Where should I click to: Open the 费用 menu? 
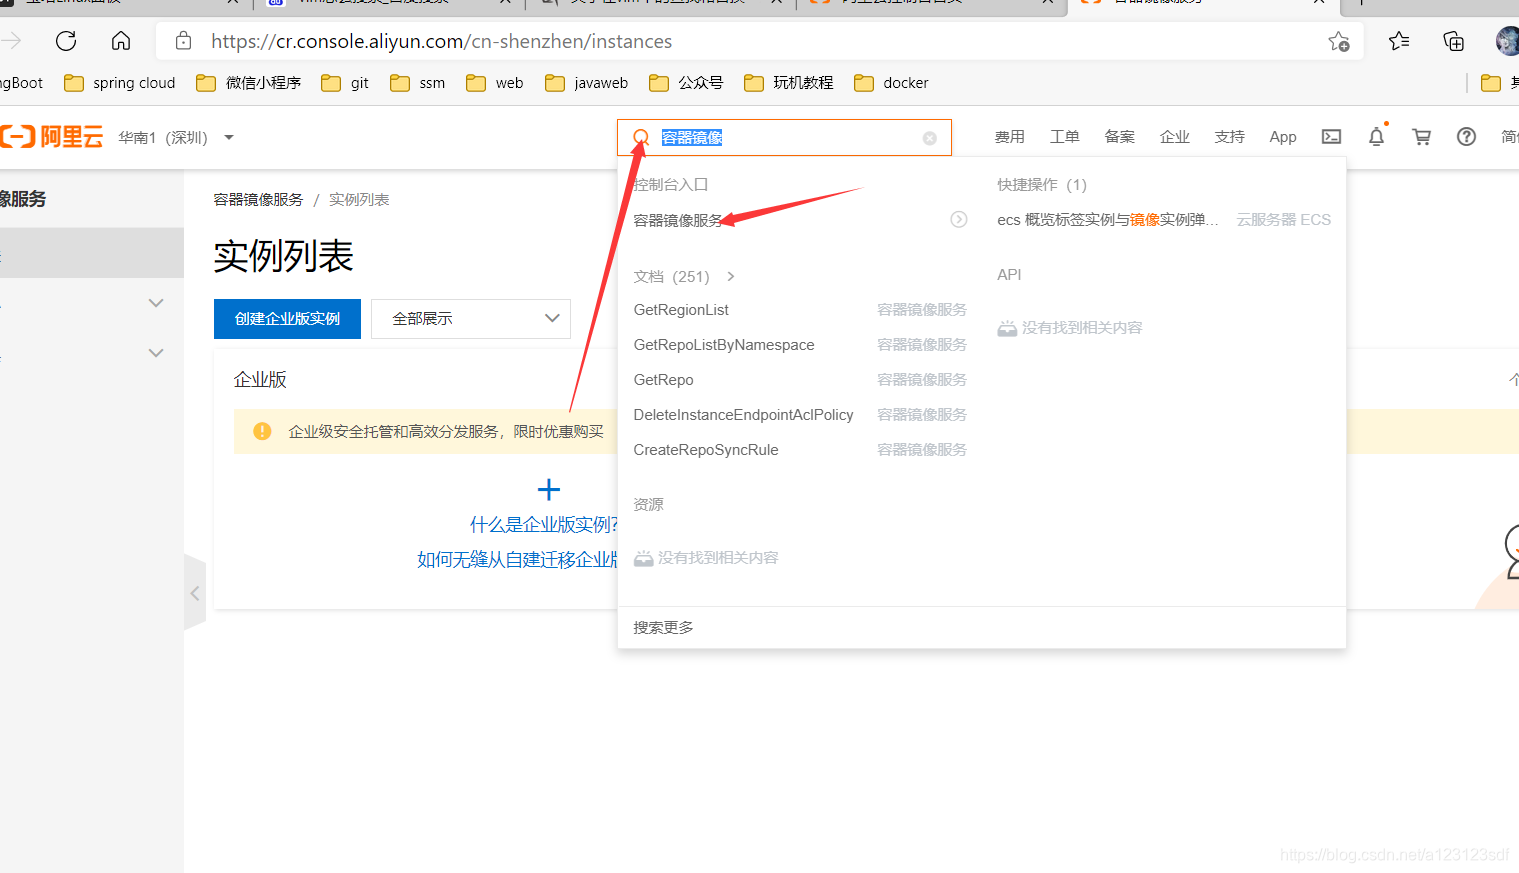click(1010, 137)
